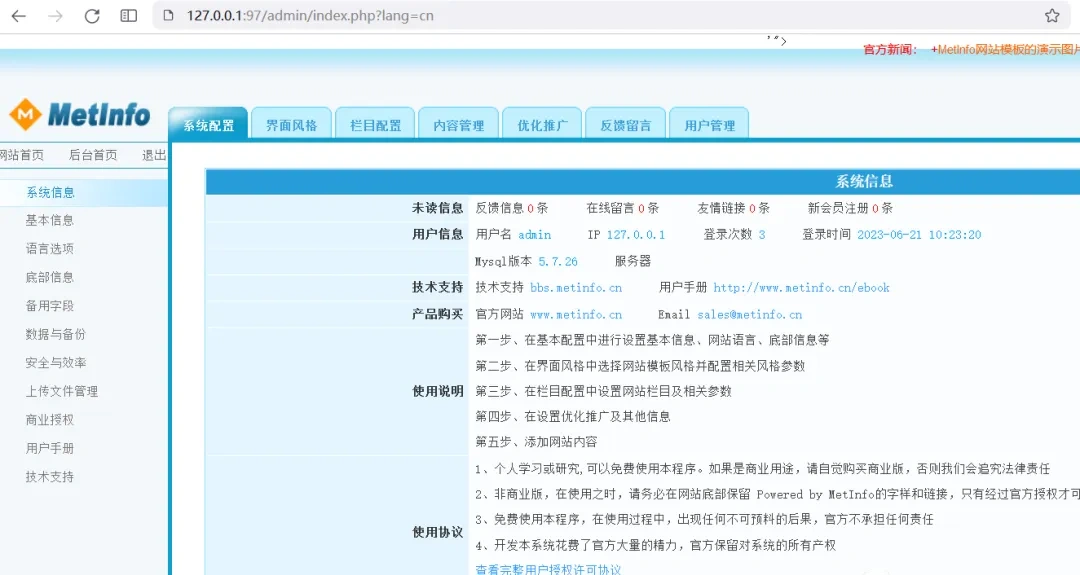Screen dimensions: 1080x575
Task: Click the 退出 logout link
Action: (154, 155)
